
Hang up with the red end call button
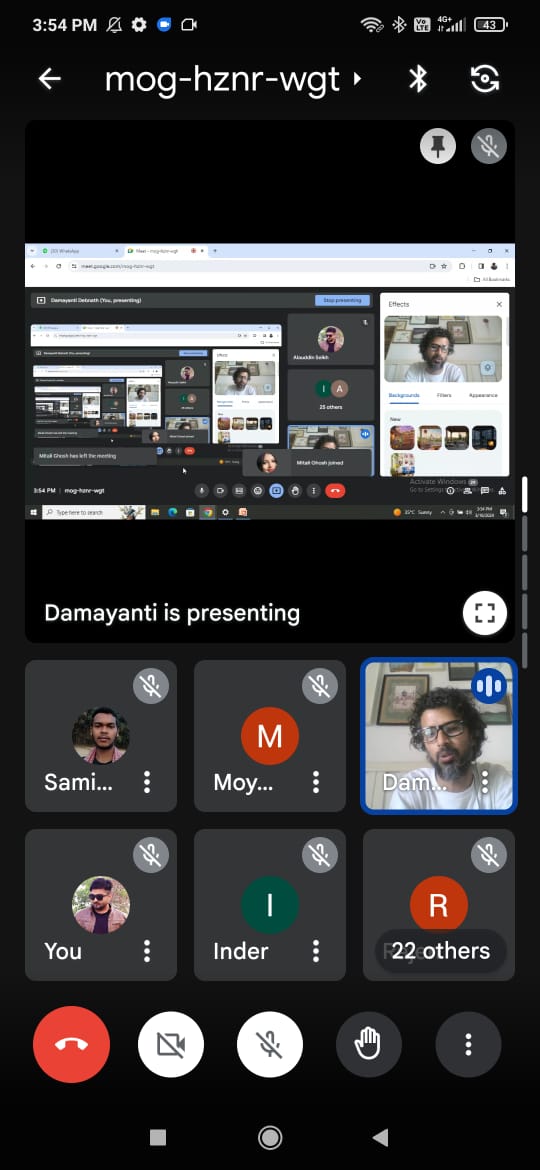point(72,1044)
